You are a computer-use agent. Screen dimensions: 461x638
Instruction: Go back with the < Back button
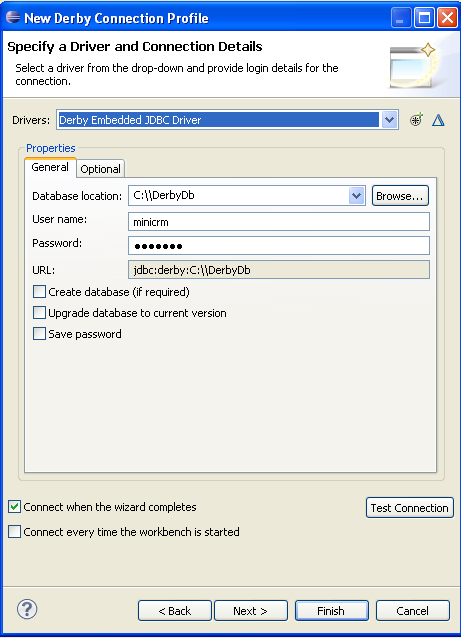tap(175, 610)
